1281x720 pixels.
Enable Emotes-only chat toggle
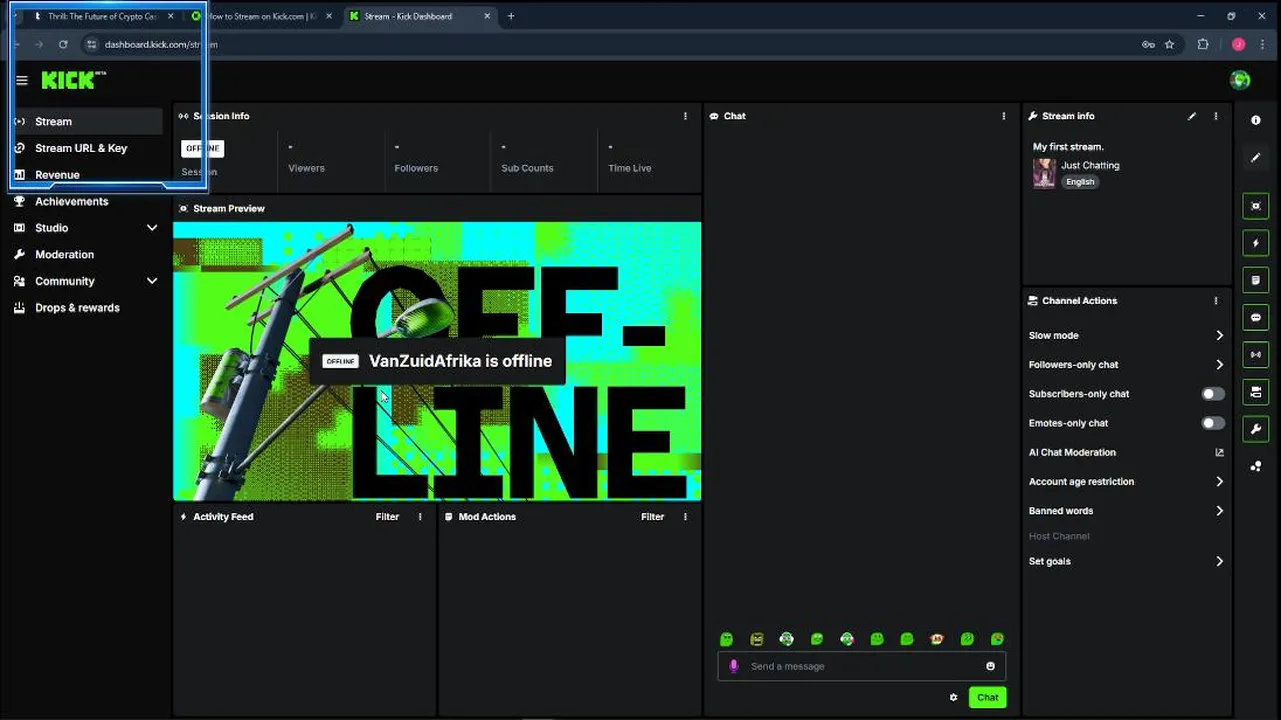point(1213,423)
